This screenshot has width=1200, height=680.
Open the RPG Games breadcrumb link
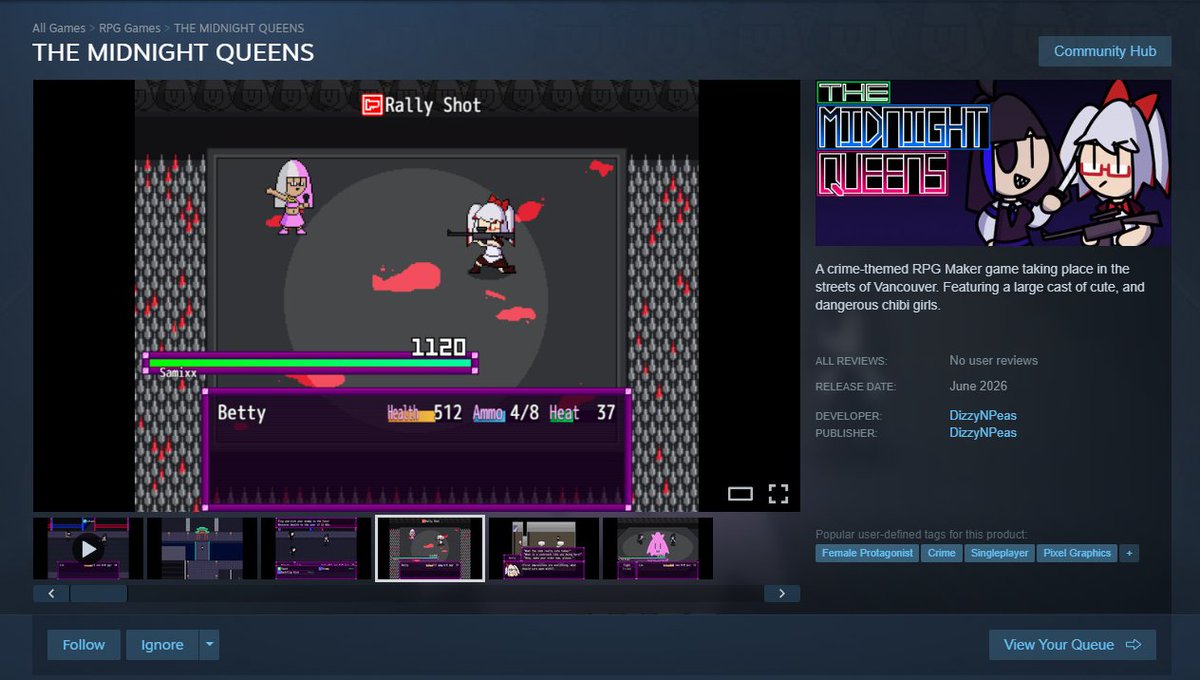(x=130, y=28)
